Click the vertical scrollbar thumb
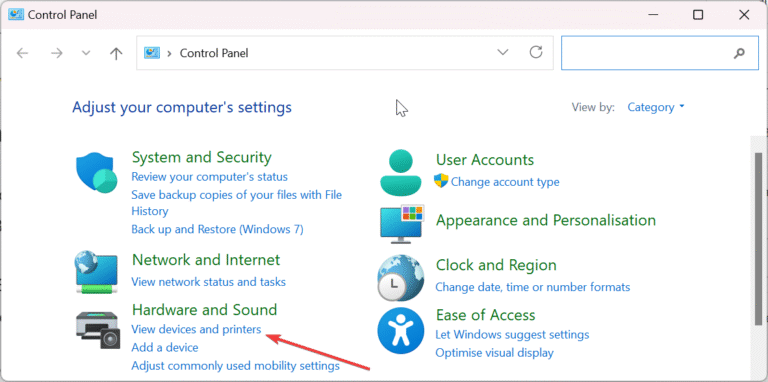This screenshot has height=382, width=768. click(759, 239)
